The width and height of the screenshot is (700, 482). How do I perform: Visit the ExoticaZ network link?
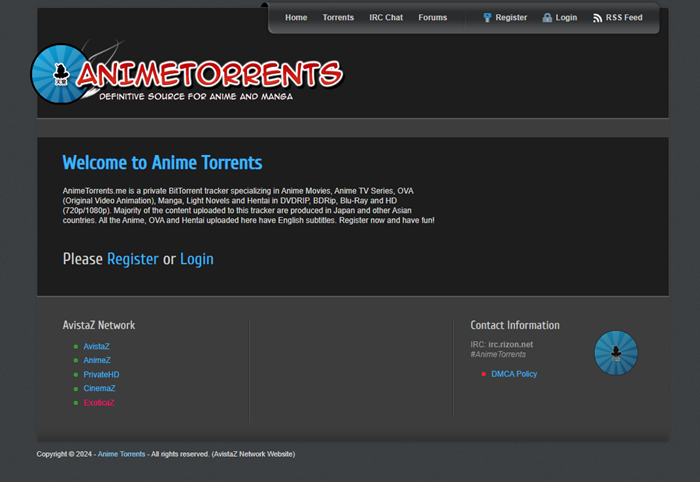tap(99, 403)
